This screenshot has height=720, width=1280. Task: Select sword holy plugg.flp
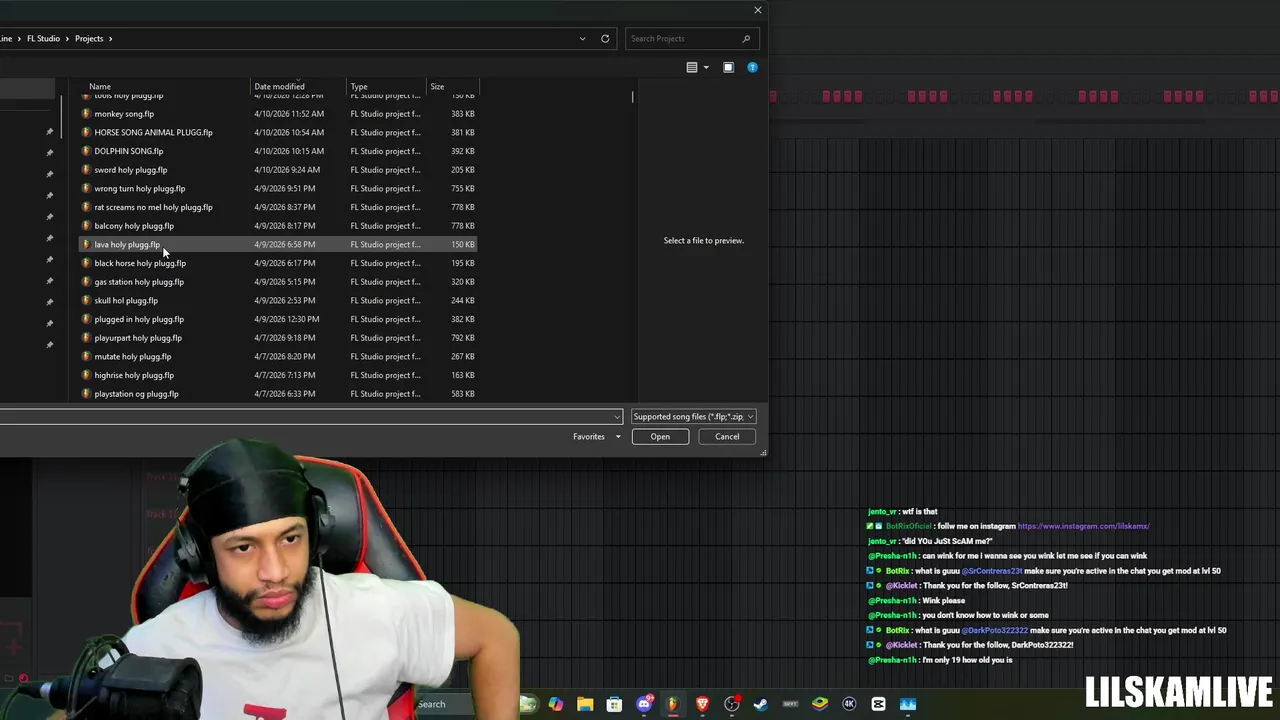[278, 170]
